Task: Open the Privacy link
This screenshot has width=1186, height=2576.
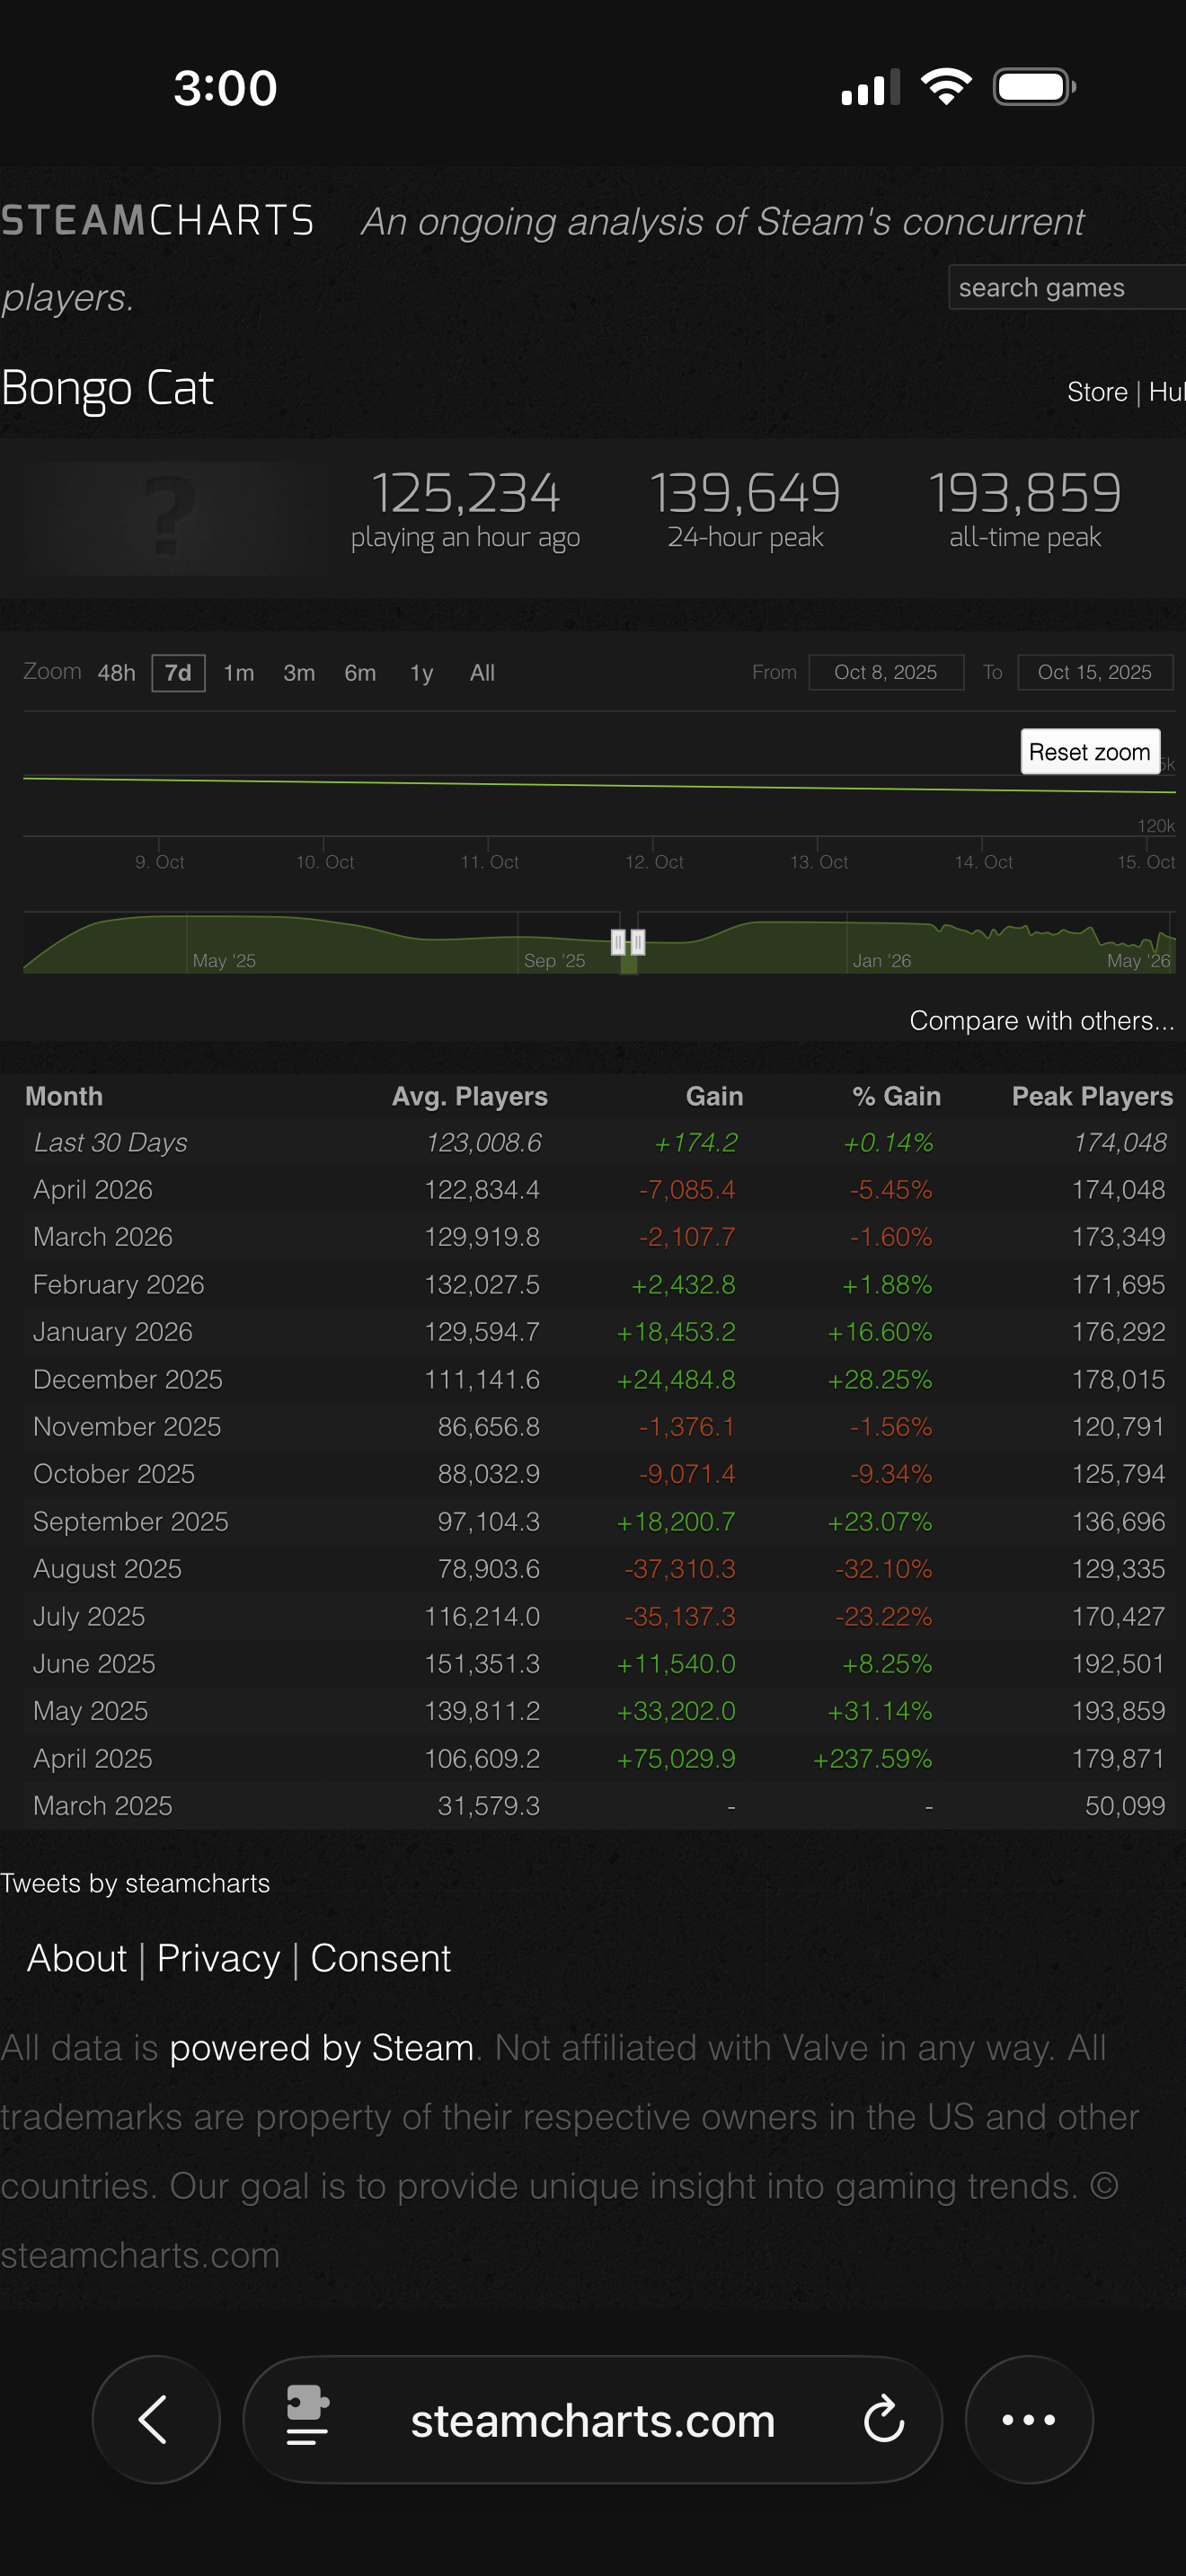Action: pos(219,1957)
